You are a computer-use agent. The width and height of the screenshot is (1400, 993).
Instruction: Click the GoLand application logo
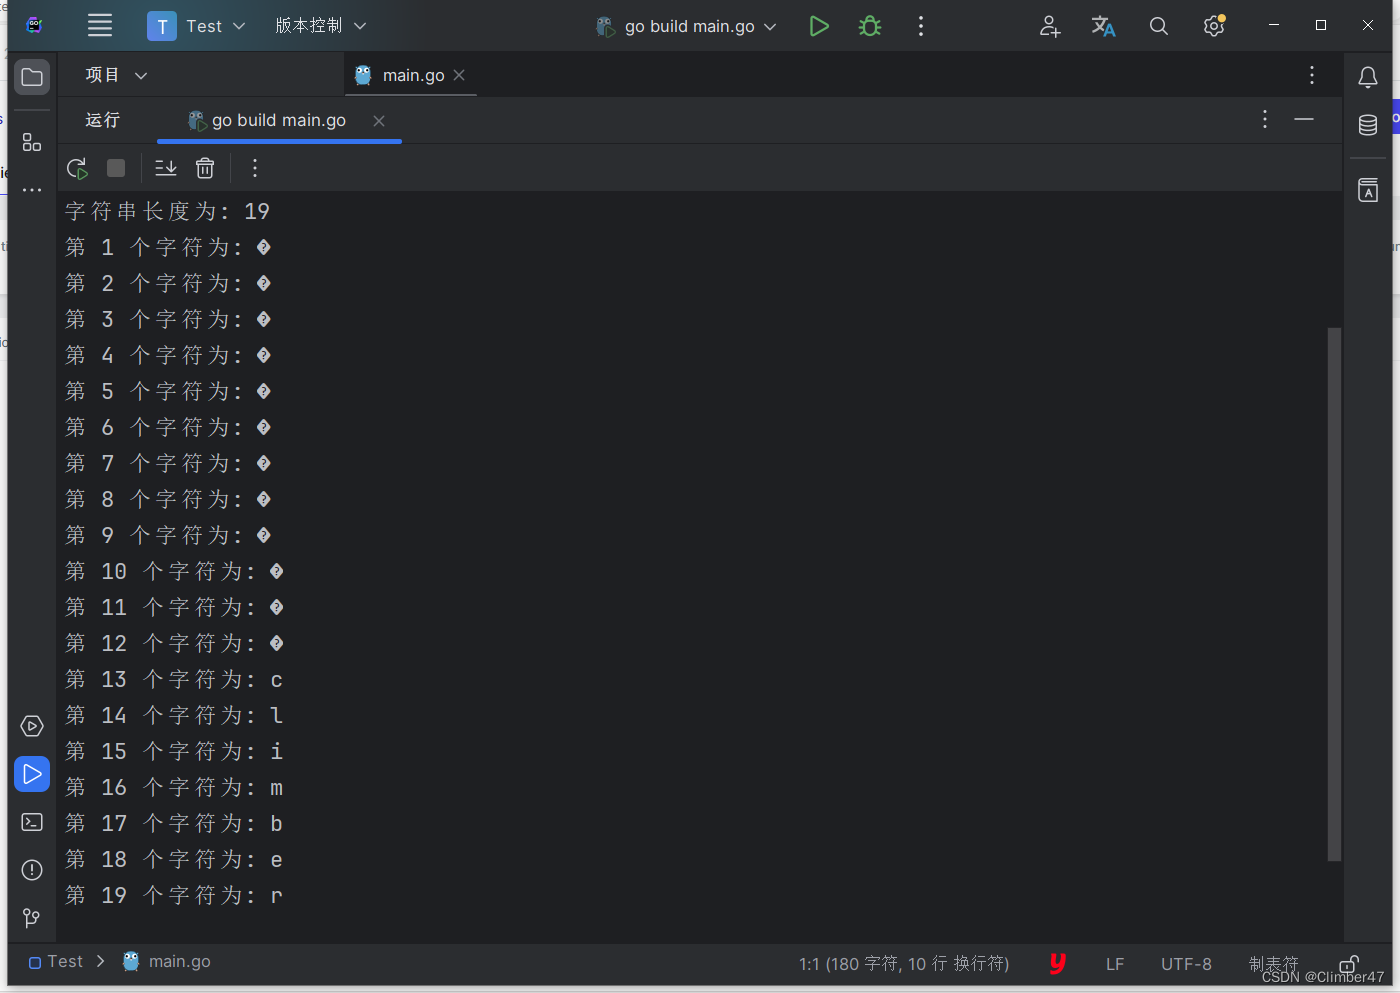coord(34,26)
